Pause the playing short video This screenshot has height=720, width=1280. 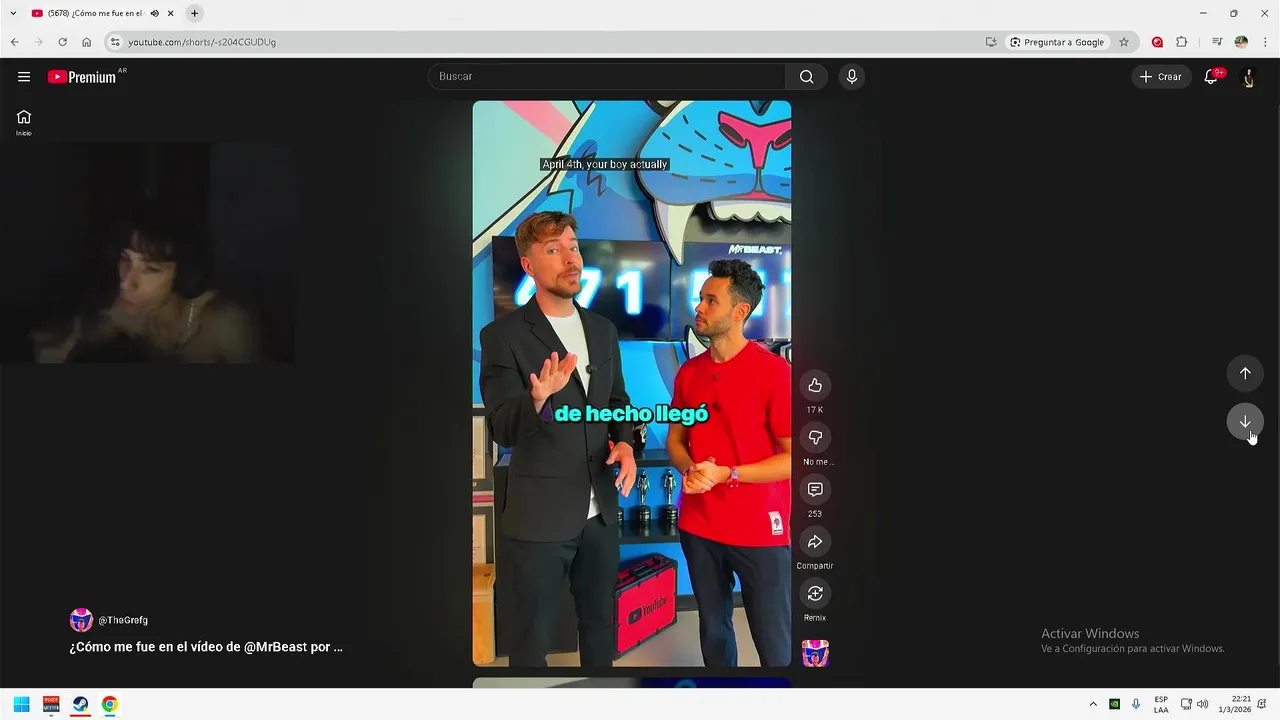tap(631, 383)
